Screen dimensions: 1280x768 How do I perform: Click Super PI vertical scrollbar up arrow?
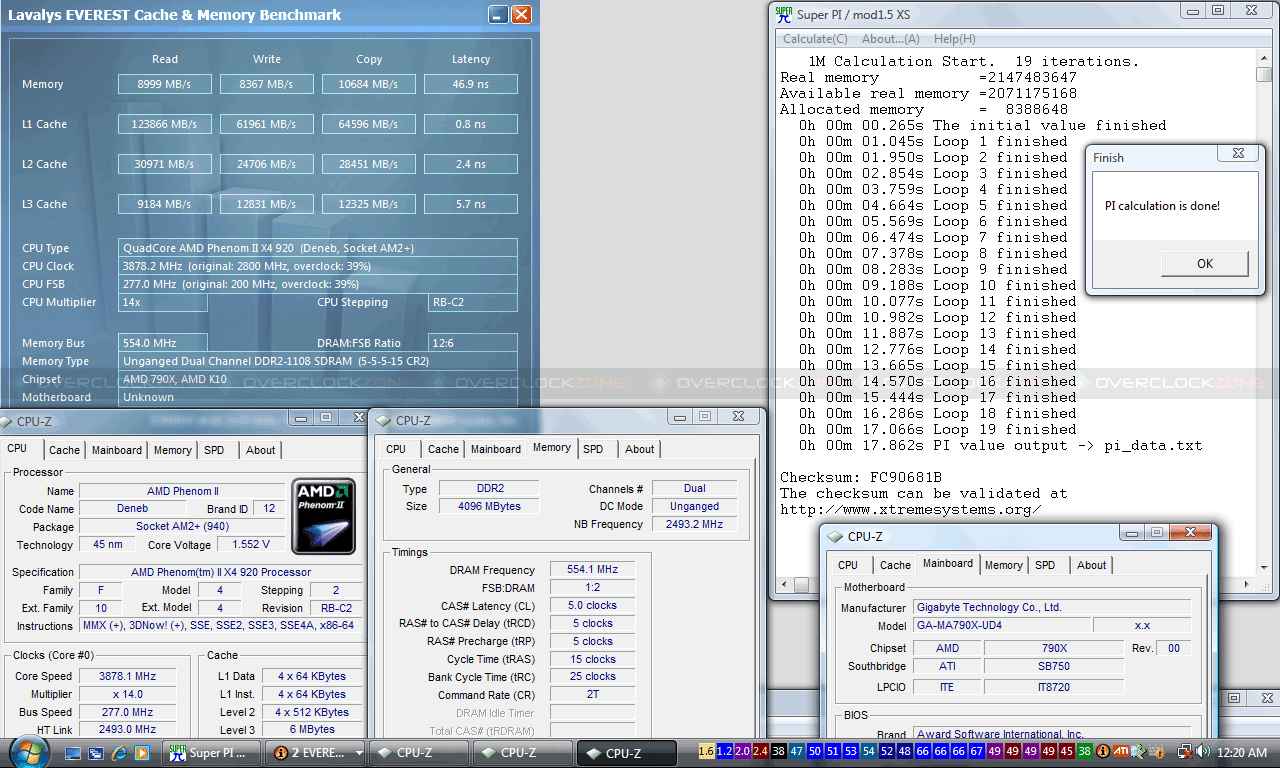(x=1265, y=59)
